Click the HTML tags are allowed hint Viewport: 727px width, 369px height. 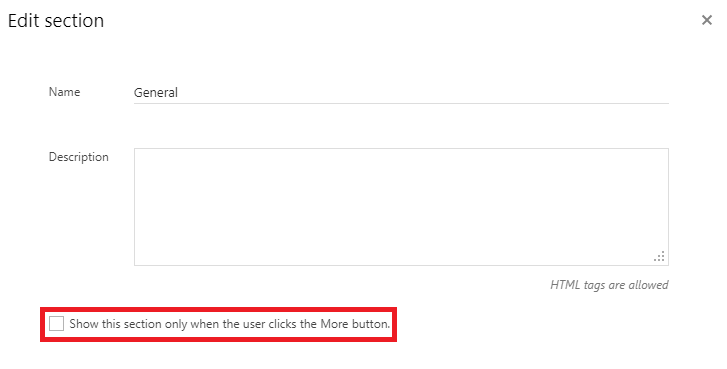coord(609,285)
